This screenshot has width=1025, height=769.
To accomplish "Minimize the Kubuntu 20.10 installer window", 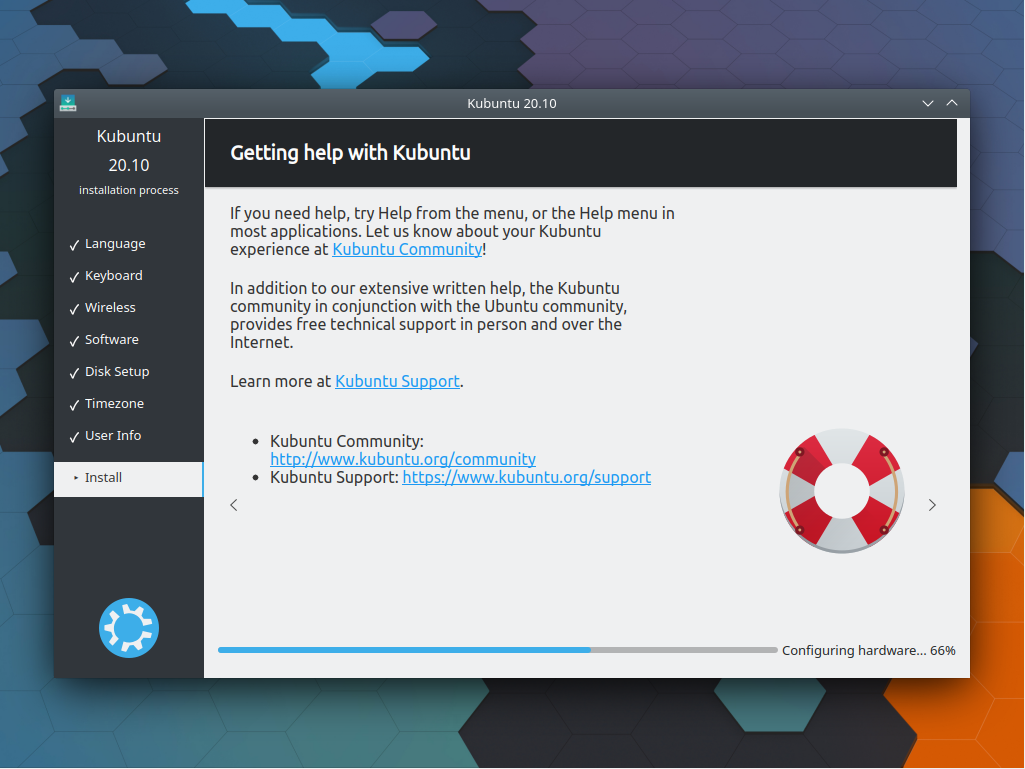I will point(928,103).
